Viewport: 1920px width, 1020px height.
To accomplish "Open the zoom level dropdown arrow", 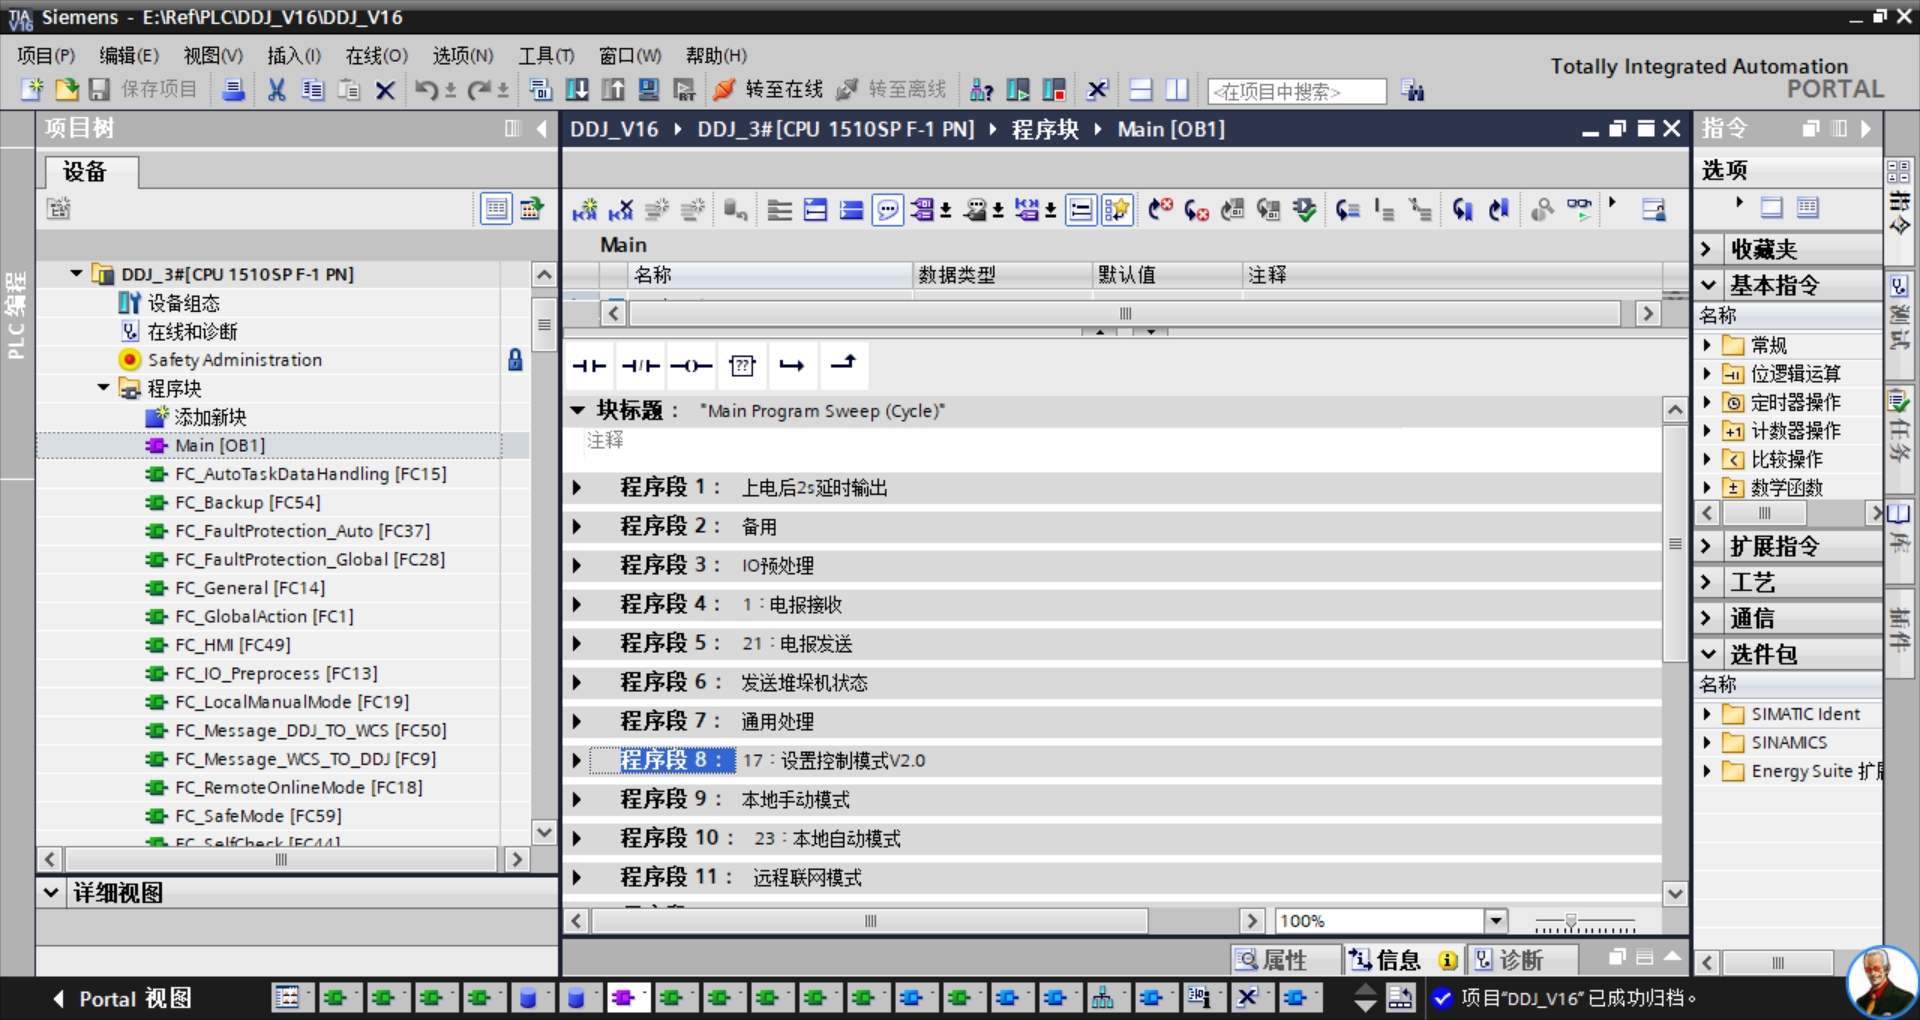I will (1496, 920).
